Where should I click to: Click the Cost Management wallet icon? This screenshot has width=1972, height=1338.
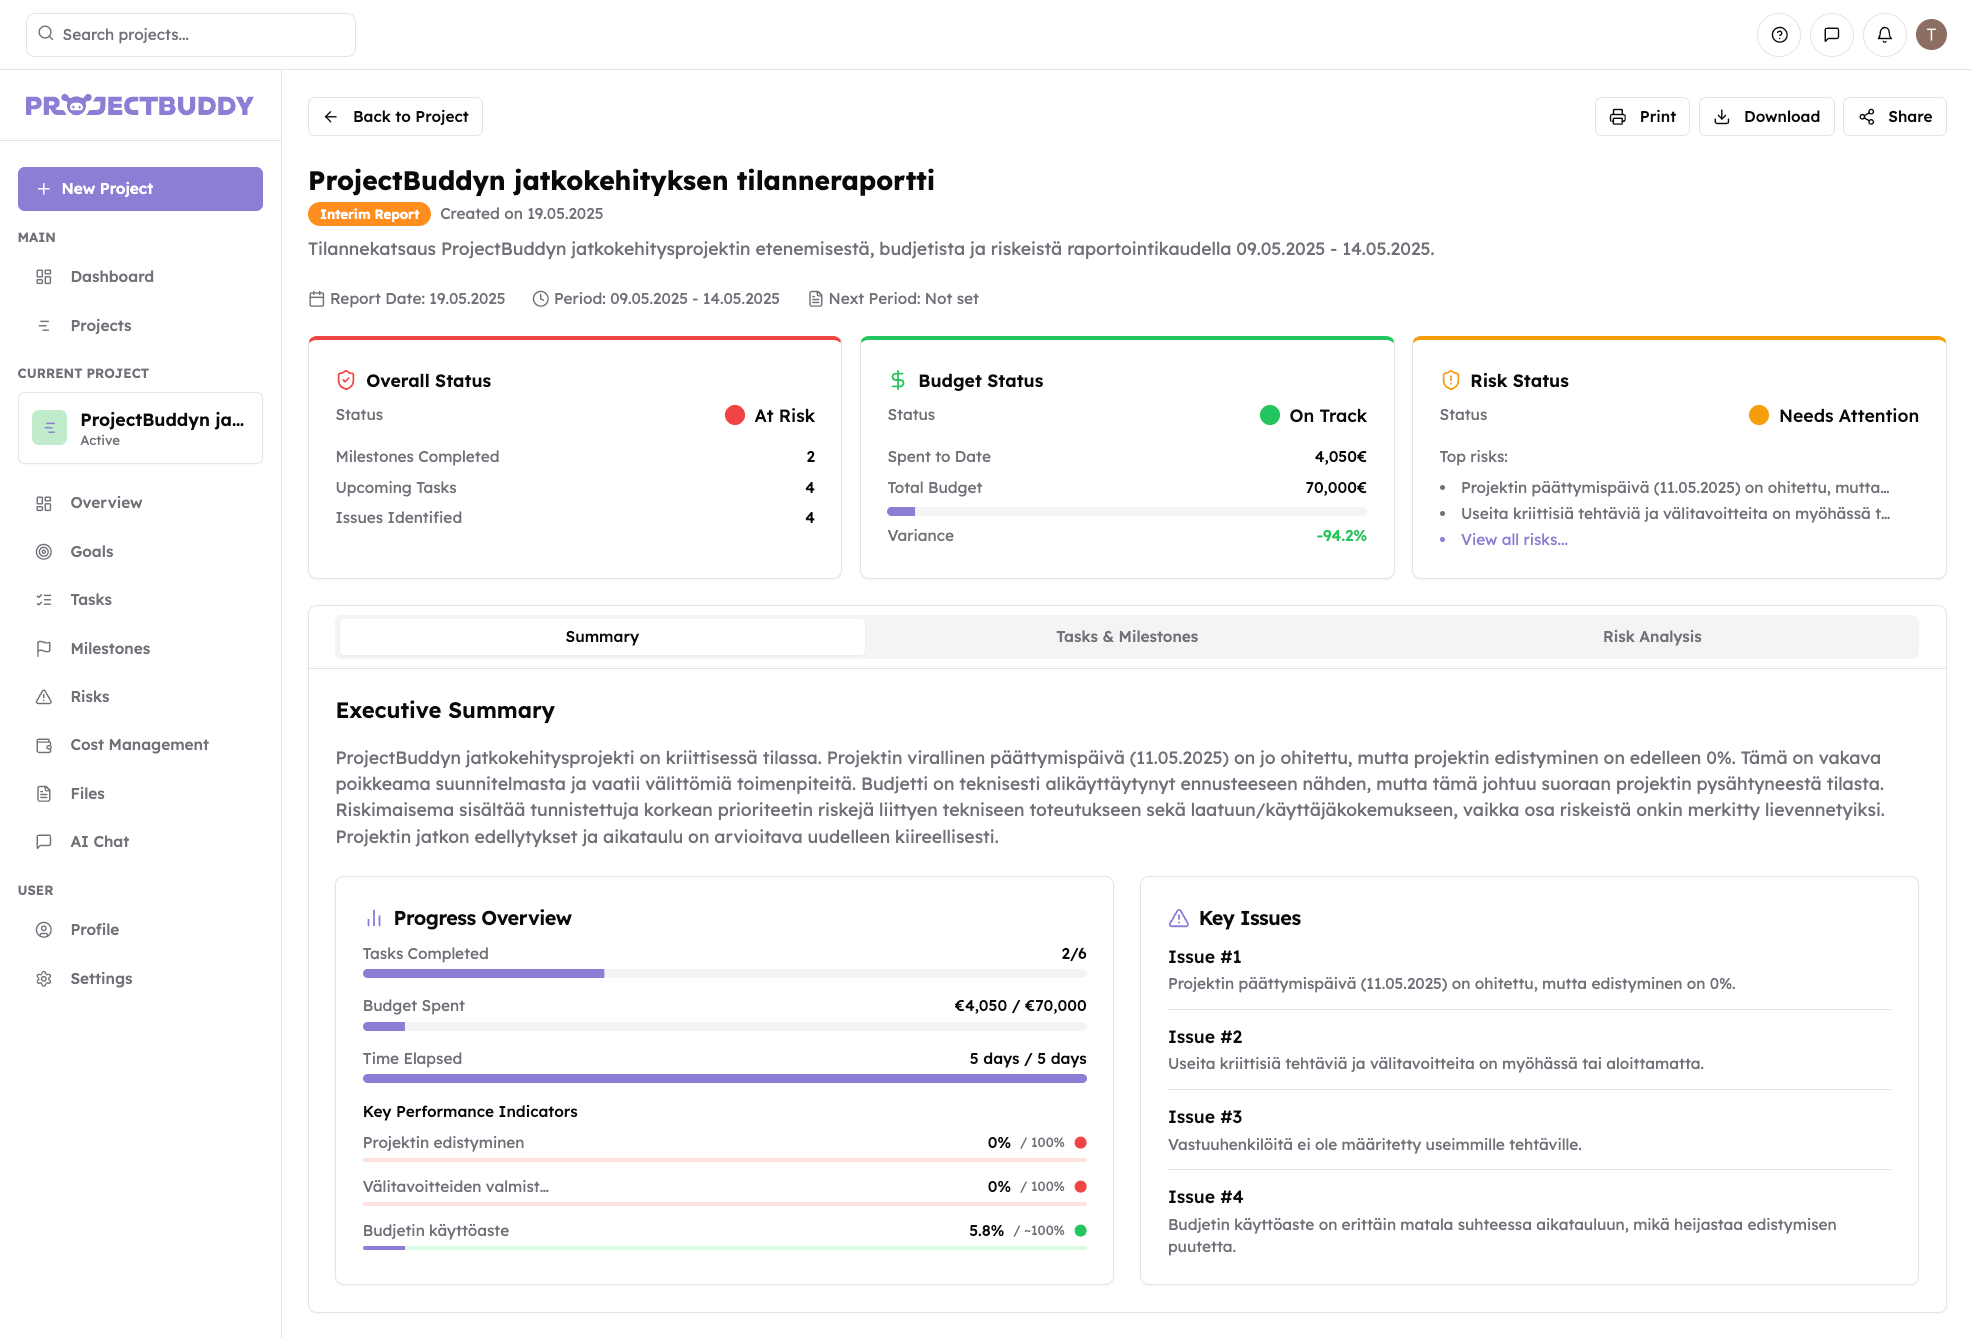coord(44,745)
